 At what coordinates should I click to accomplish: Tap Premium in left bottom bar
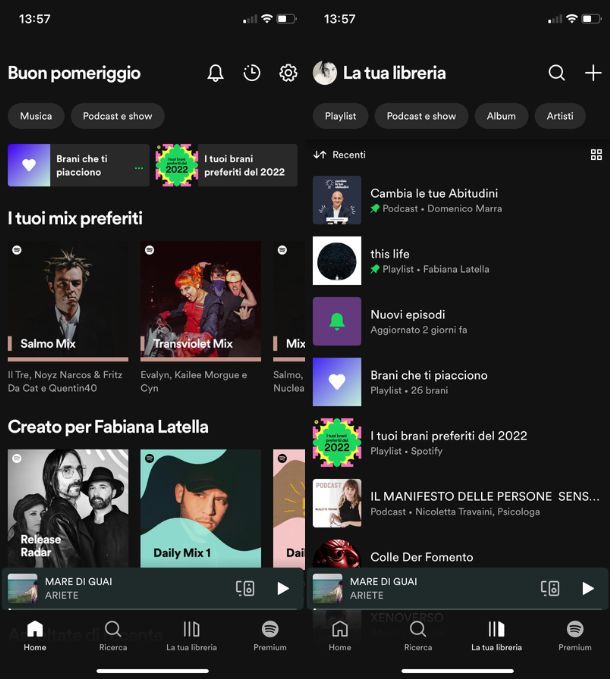(270, 635)
